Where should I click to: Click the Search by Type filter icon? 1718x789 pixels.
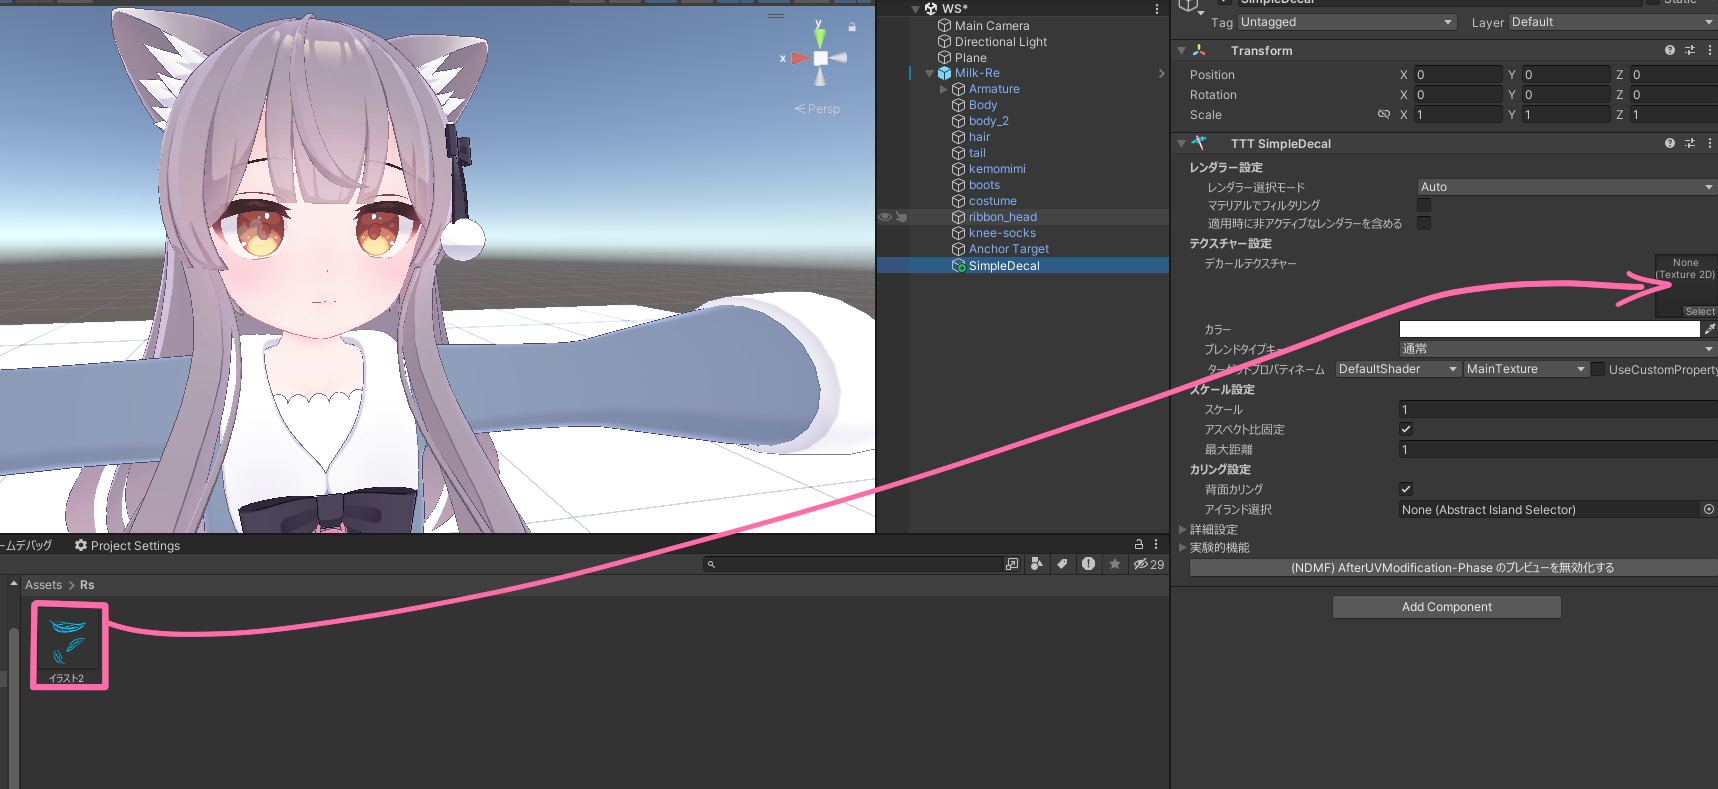[x=1037, y=564]
